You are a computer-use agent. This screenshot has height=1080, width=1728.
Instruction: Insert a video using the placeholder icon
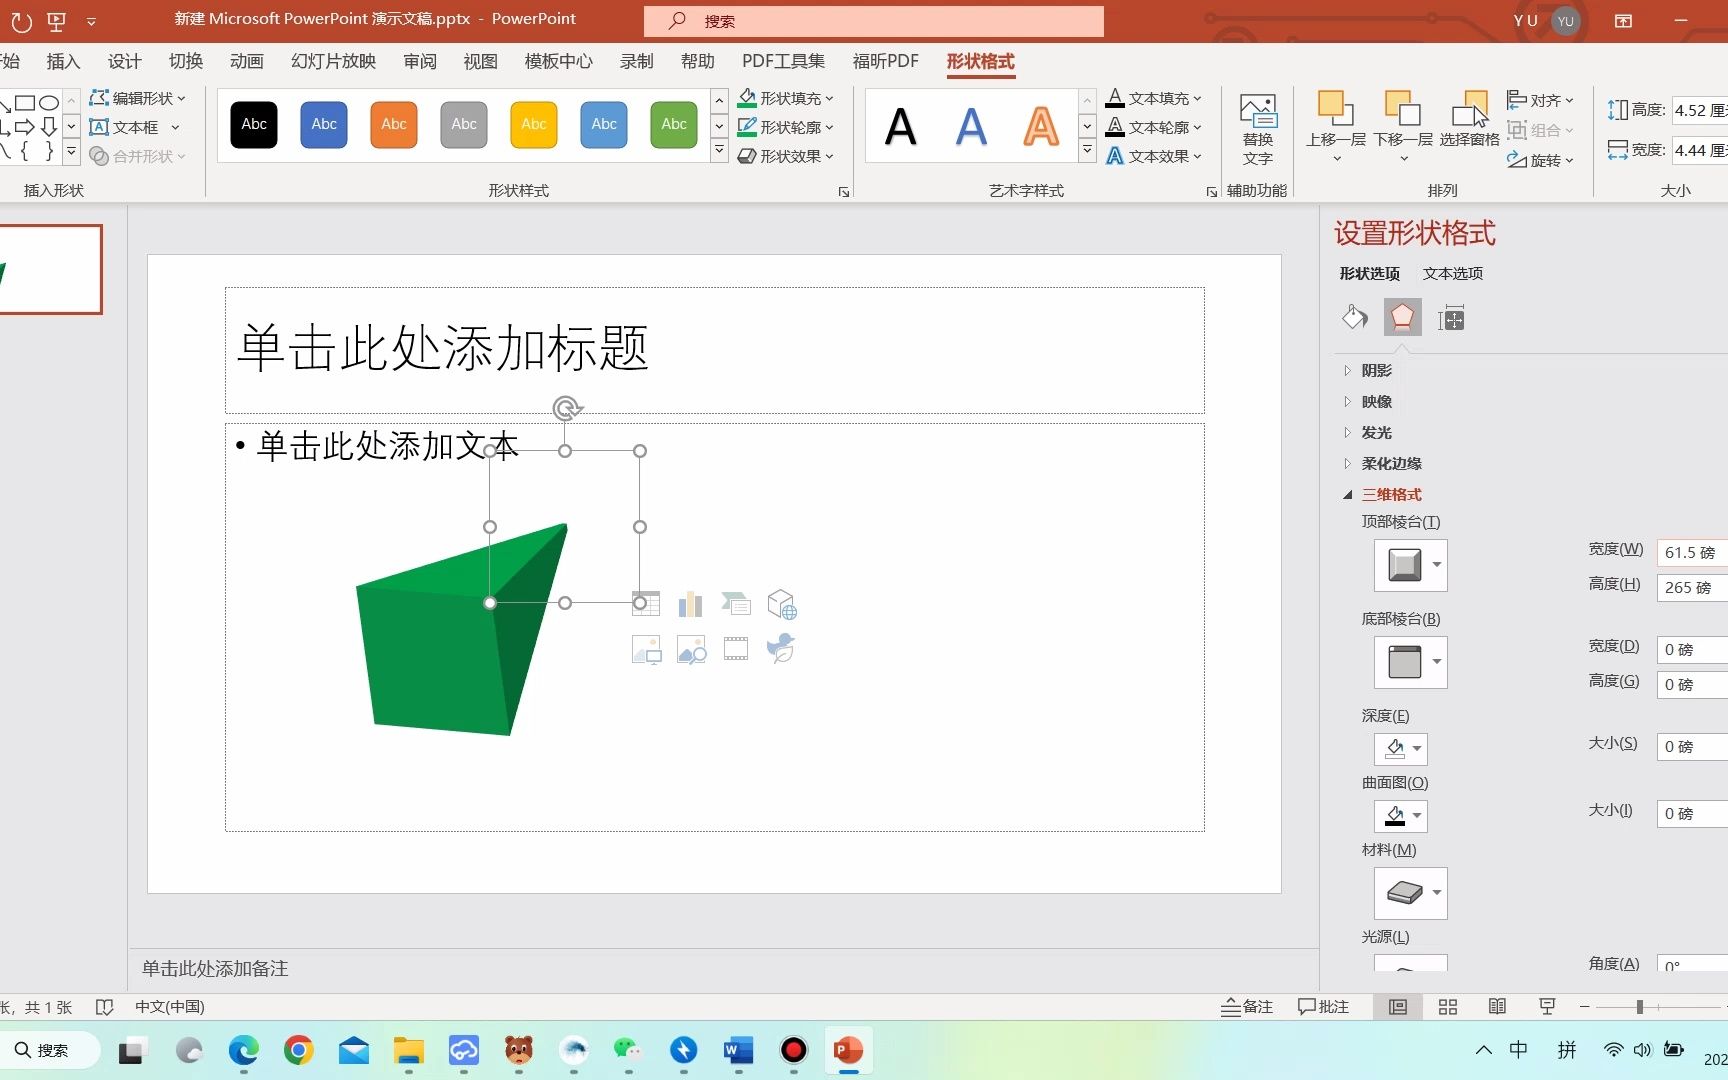click(x=736, y=648)
